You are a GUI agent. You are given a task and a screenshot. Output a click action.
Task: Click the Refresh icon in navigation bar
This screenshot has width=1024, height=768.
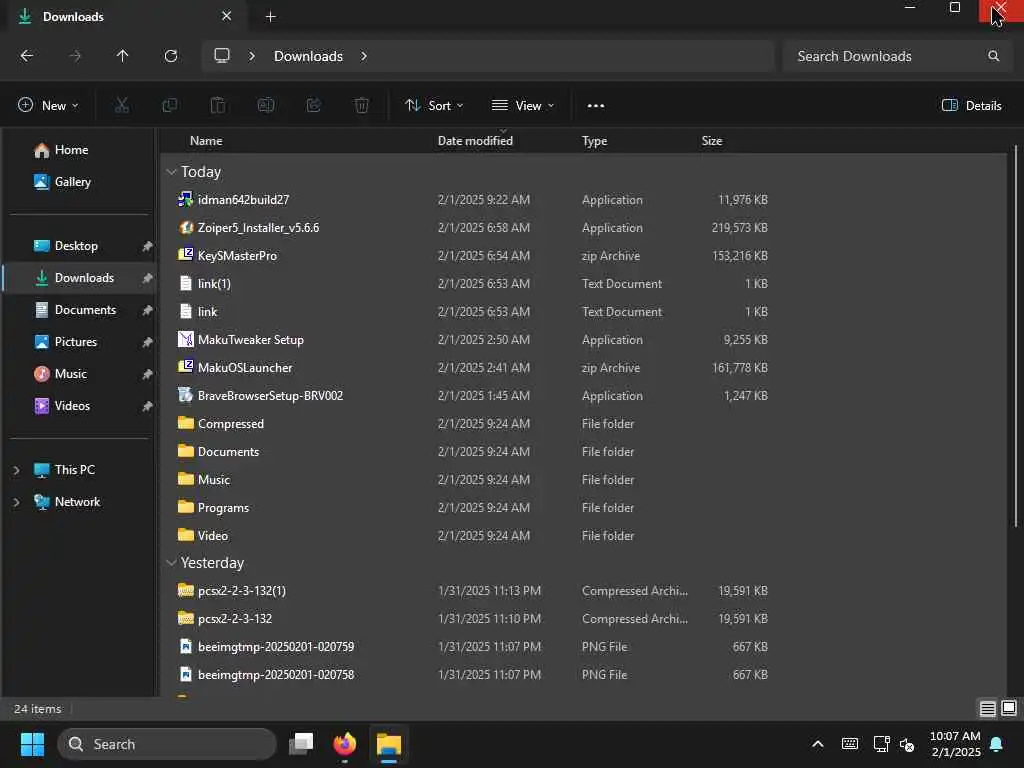pos(170,56)
